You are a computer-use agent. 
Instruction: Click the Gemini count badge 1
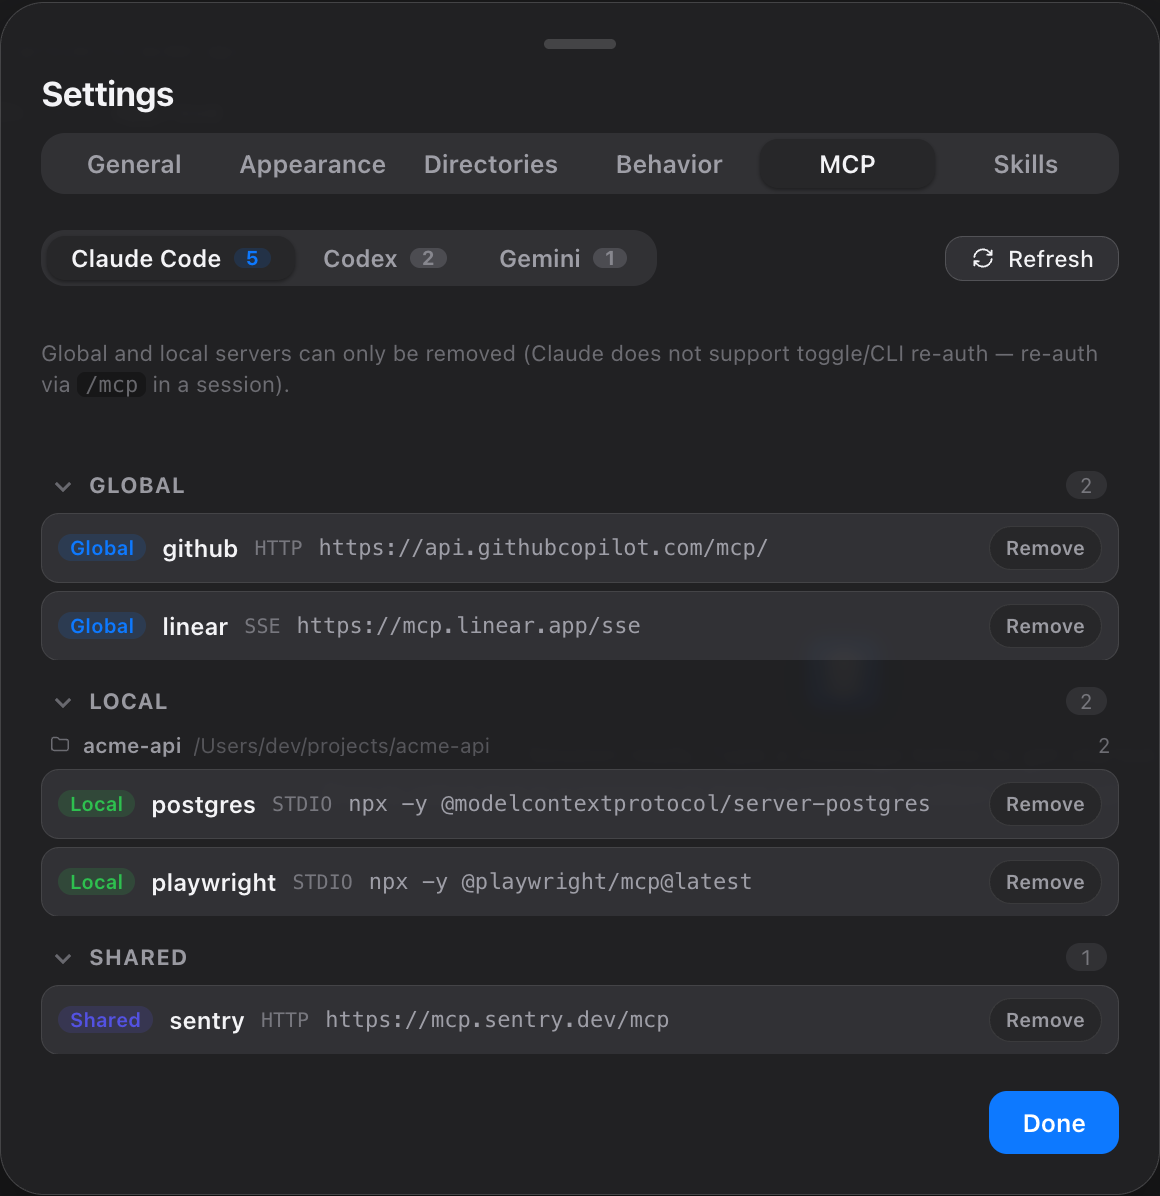609,259
